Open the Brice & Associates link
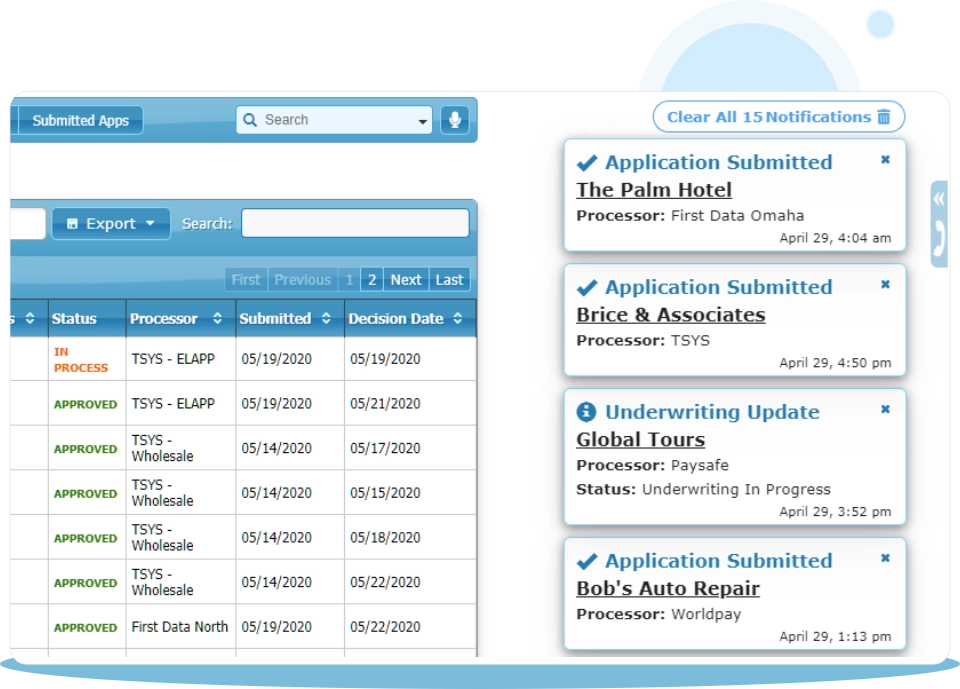The height and width of the screenshot is (689, 960). coord(670,315)
